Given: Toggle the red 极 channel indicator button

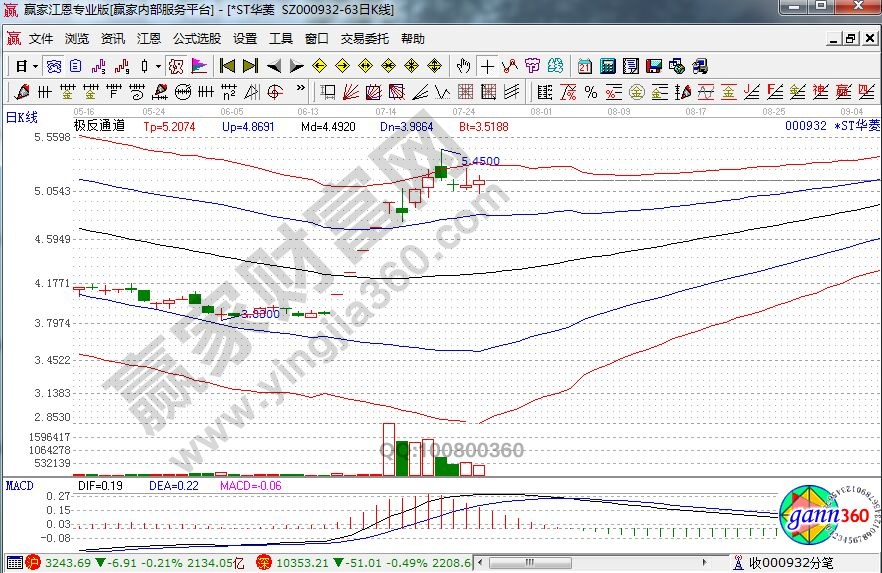Looking at the screenshot, I should [x=175, y=66].
